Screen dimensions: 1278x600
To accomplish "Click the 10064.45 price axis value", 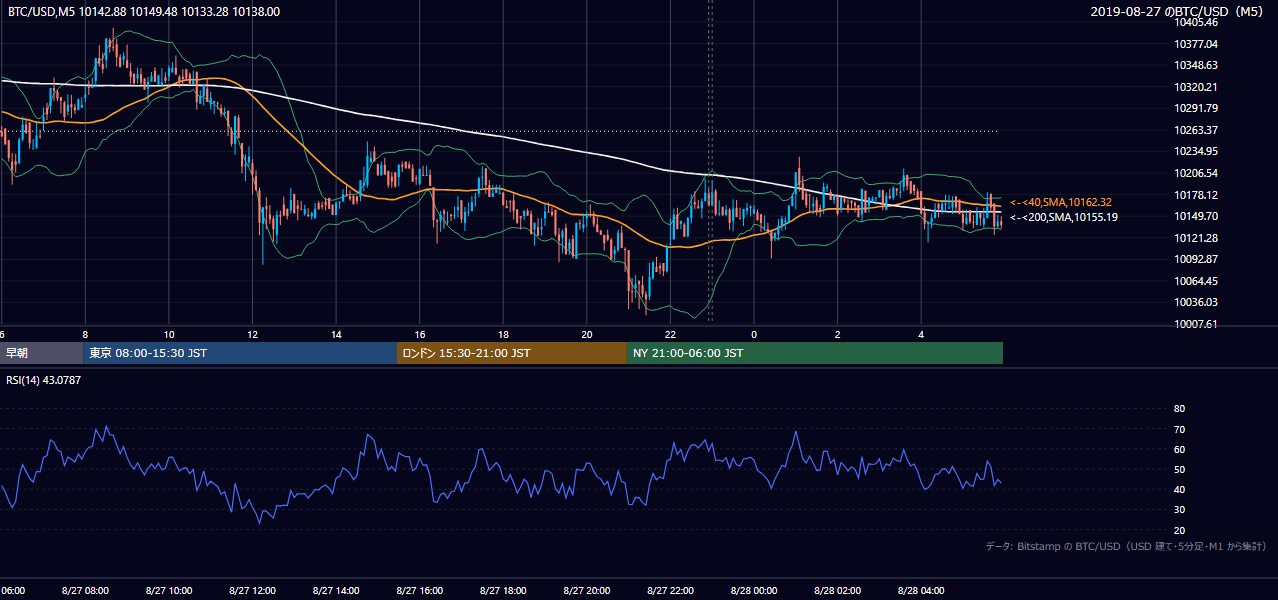I will [1195, 281].
